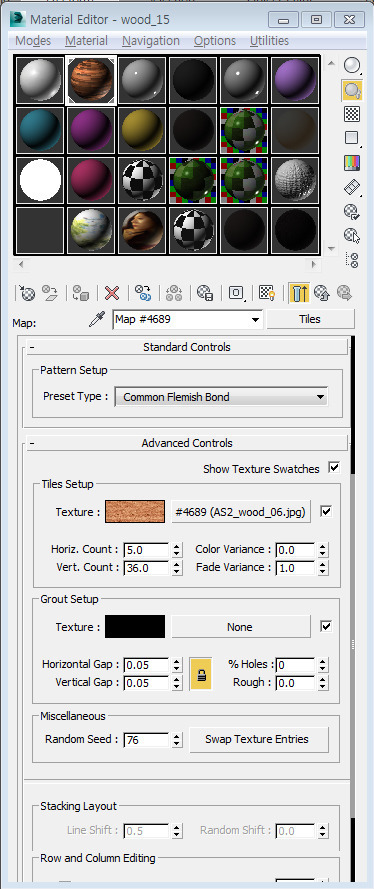Click the 3ds Max title bar icon

[x=18, y=19]
